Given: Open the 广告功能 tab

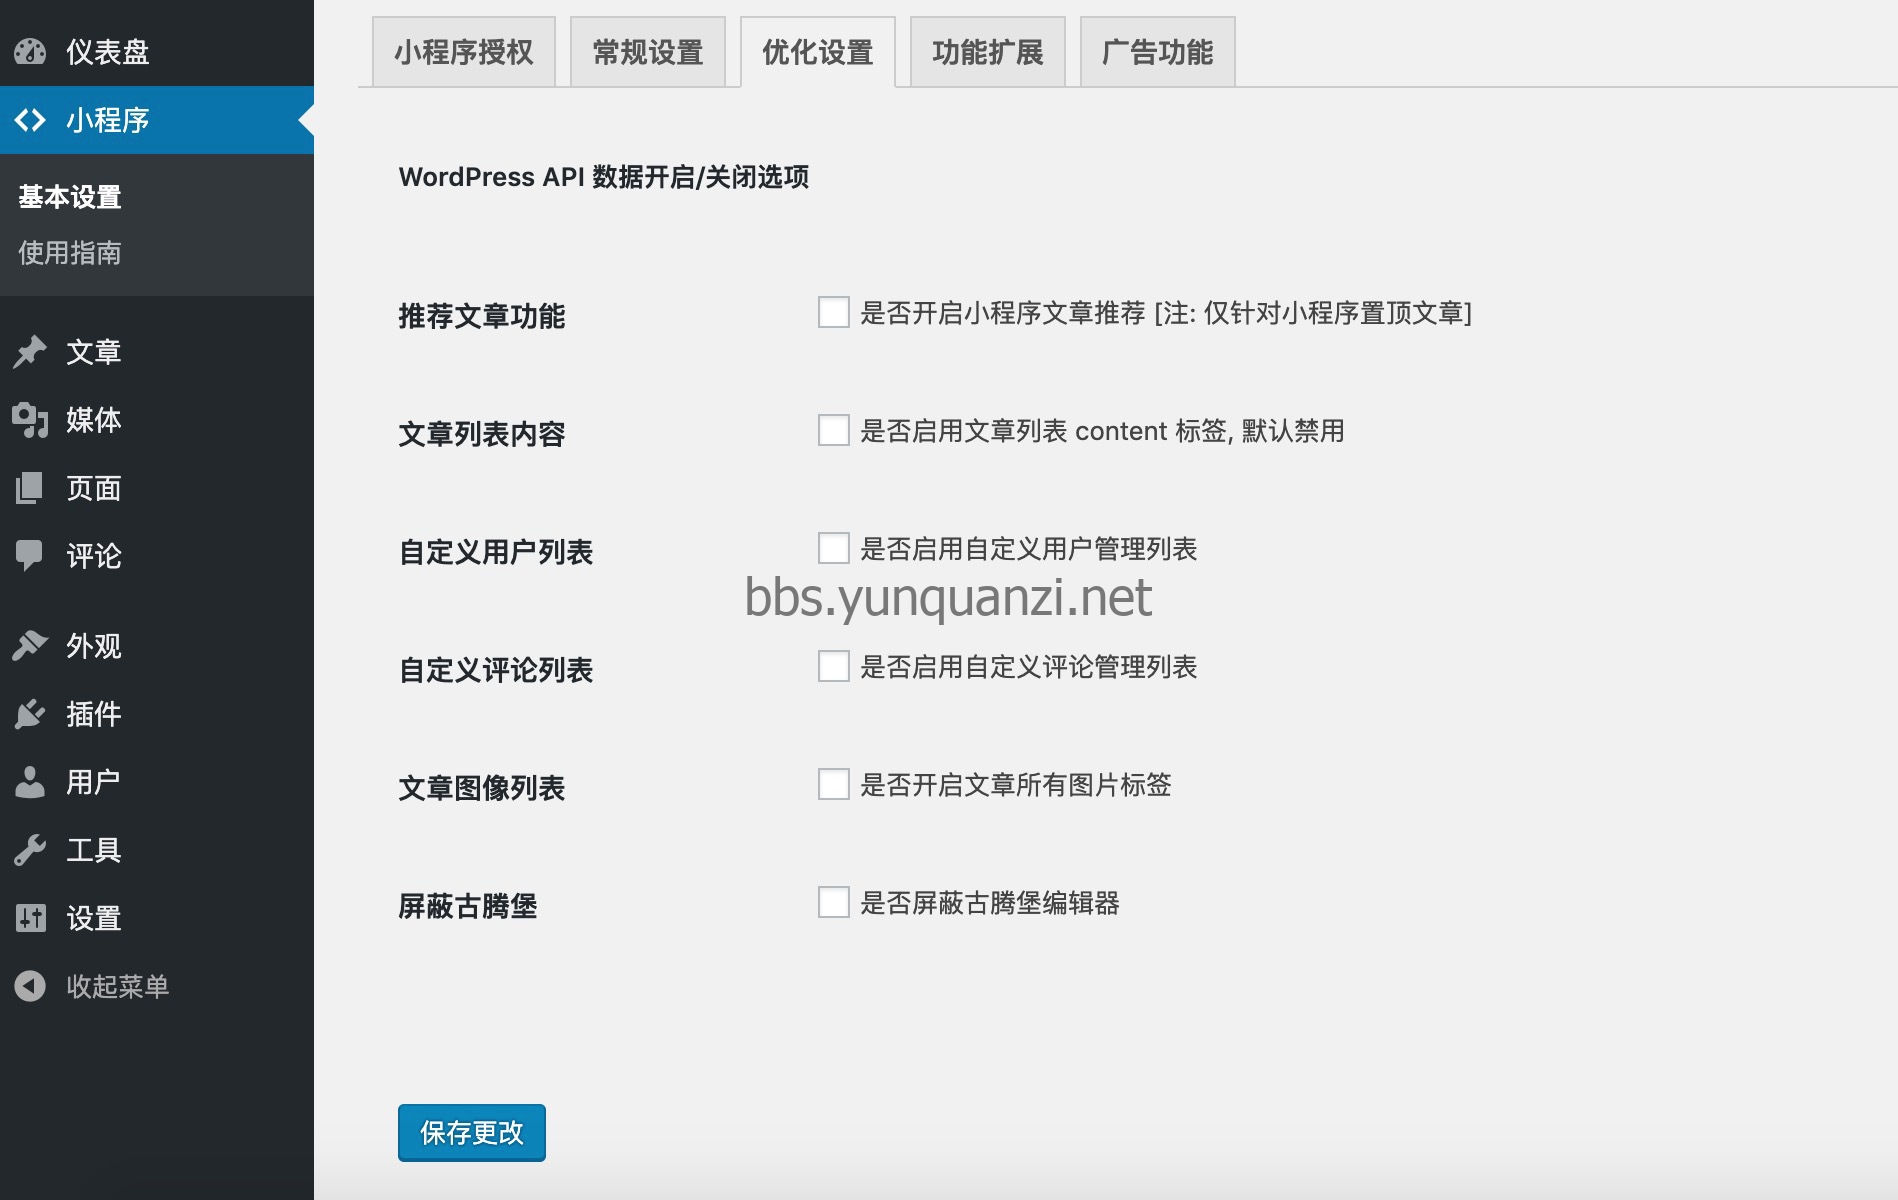Looking at the screenshot, I should click(x=1157, y=52).
